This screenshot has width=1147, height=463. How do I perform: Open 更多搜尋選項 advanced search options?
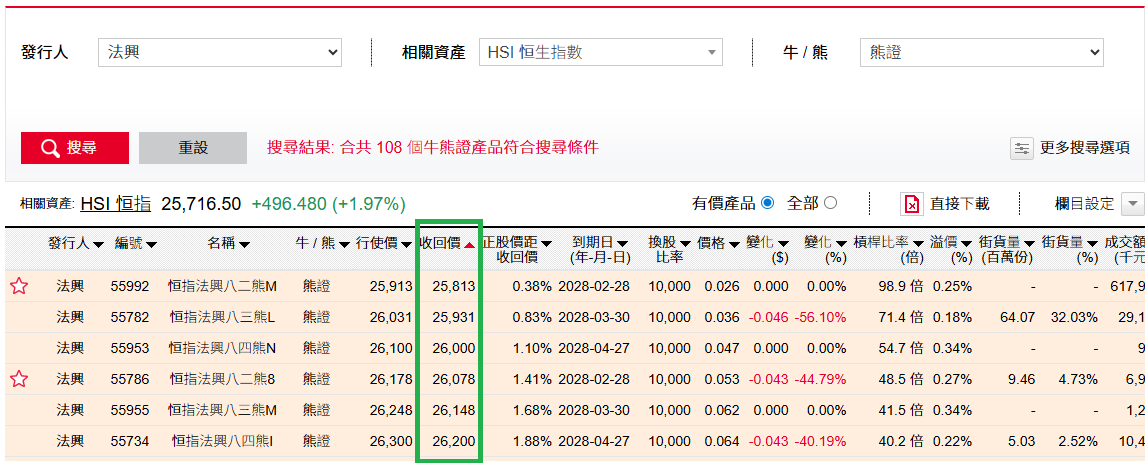click(x=1085, y=148)
